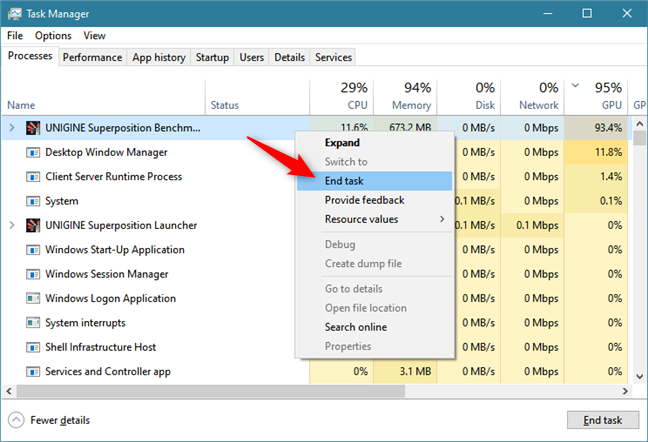Click the Windows Start-Up Application icon

click(x=33, y=250)
